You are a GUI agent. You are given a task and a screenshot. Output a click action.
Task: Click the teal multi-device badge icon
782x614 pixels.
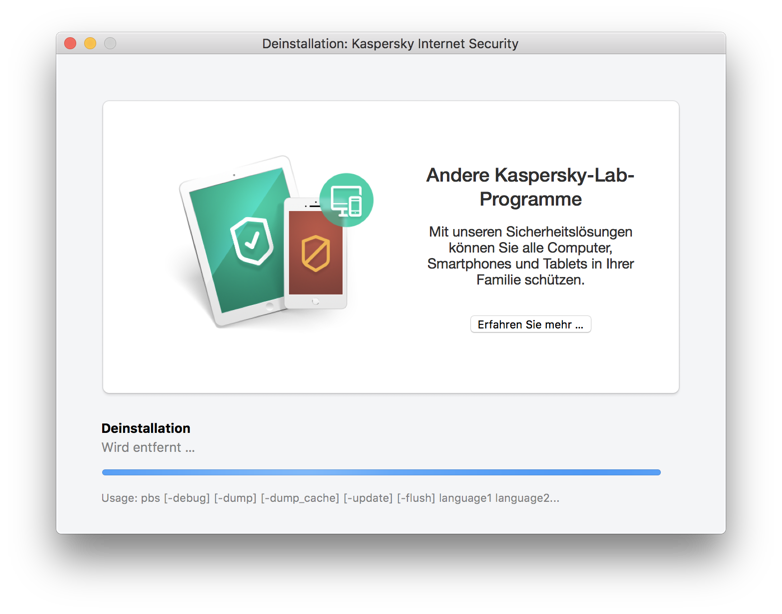(x=346, y=200)
